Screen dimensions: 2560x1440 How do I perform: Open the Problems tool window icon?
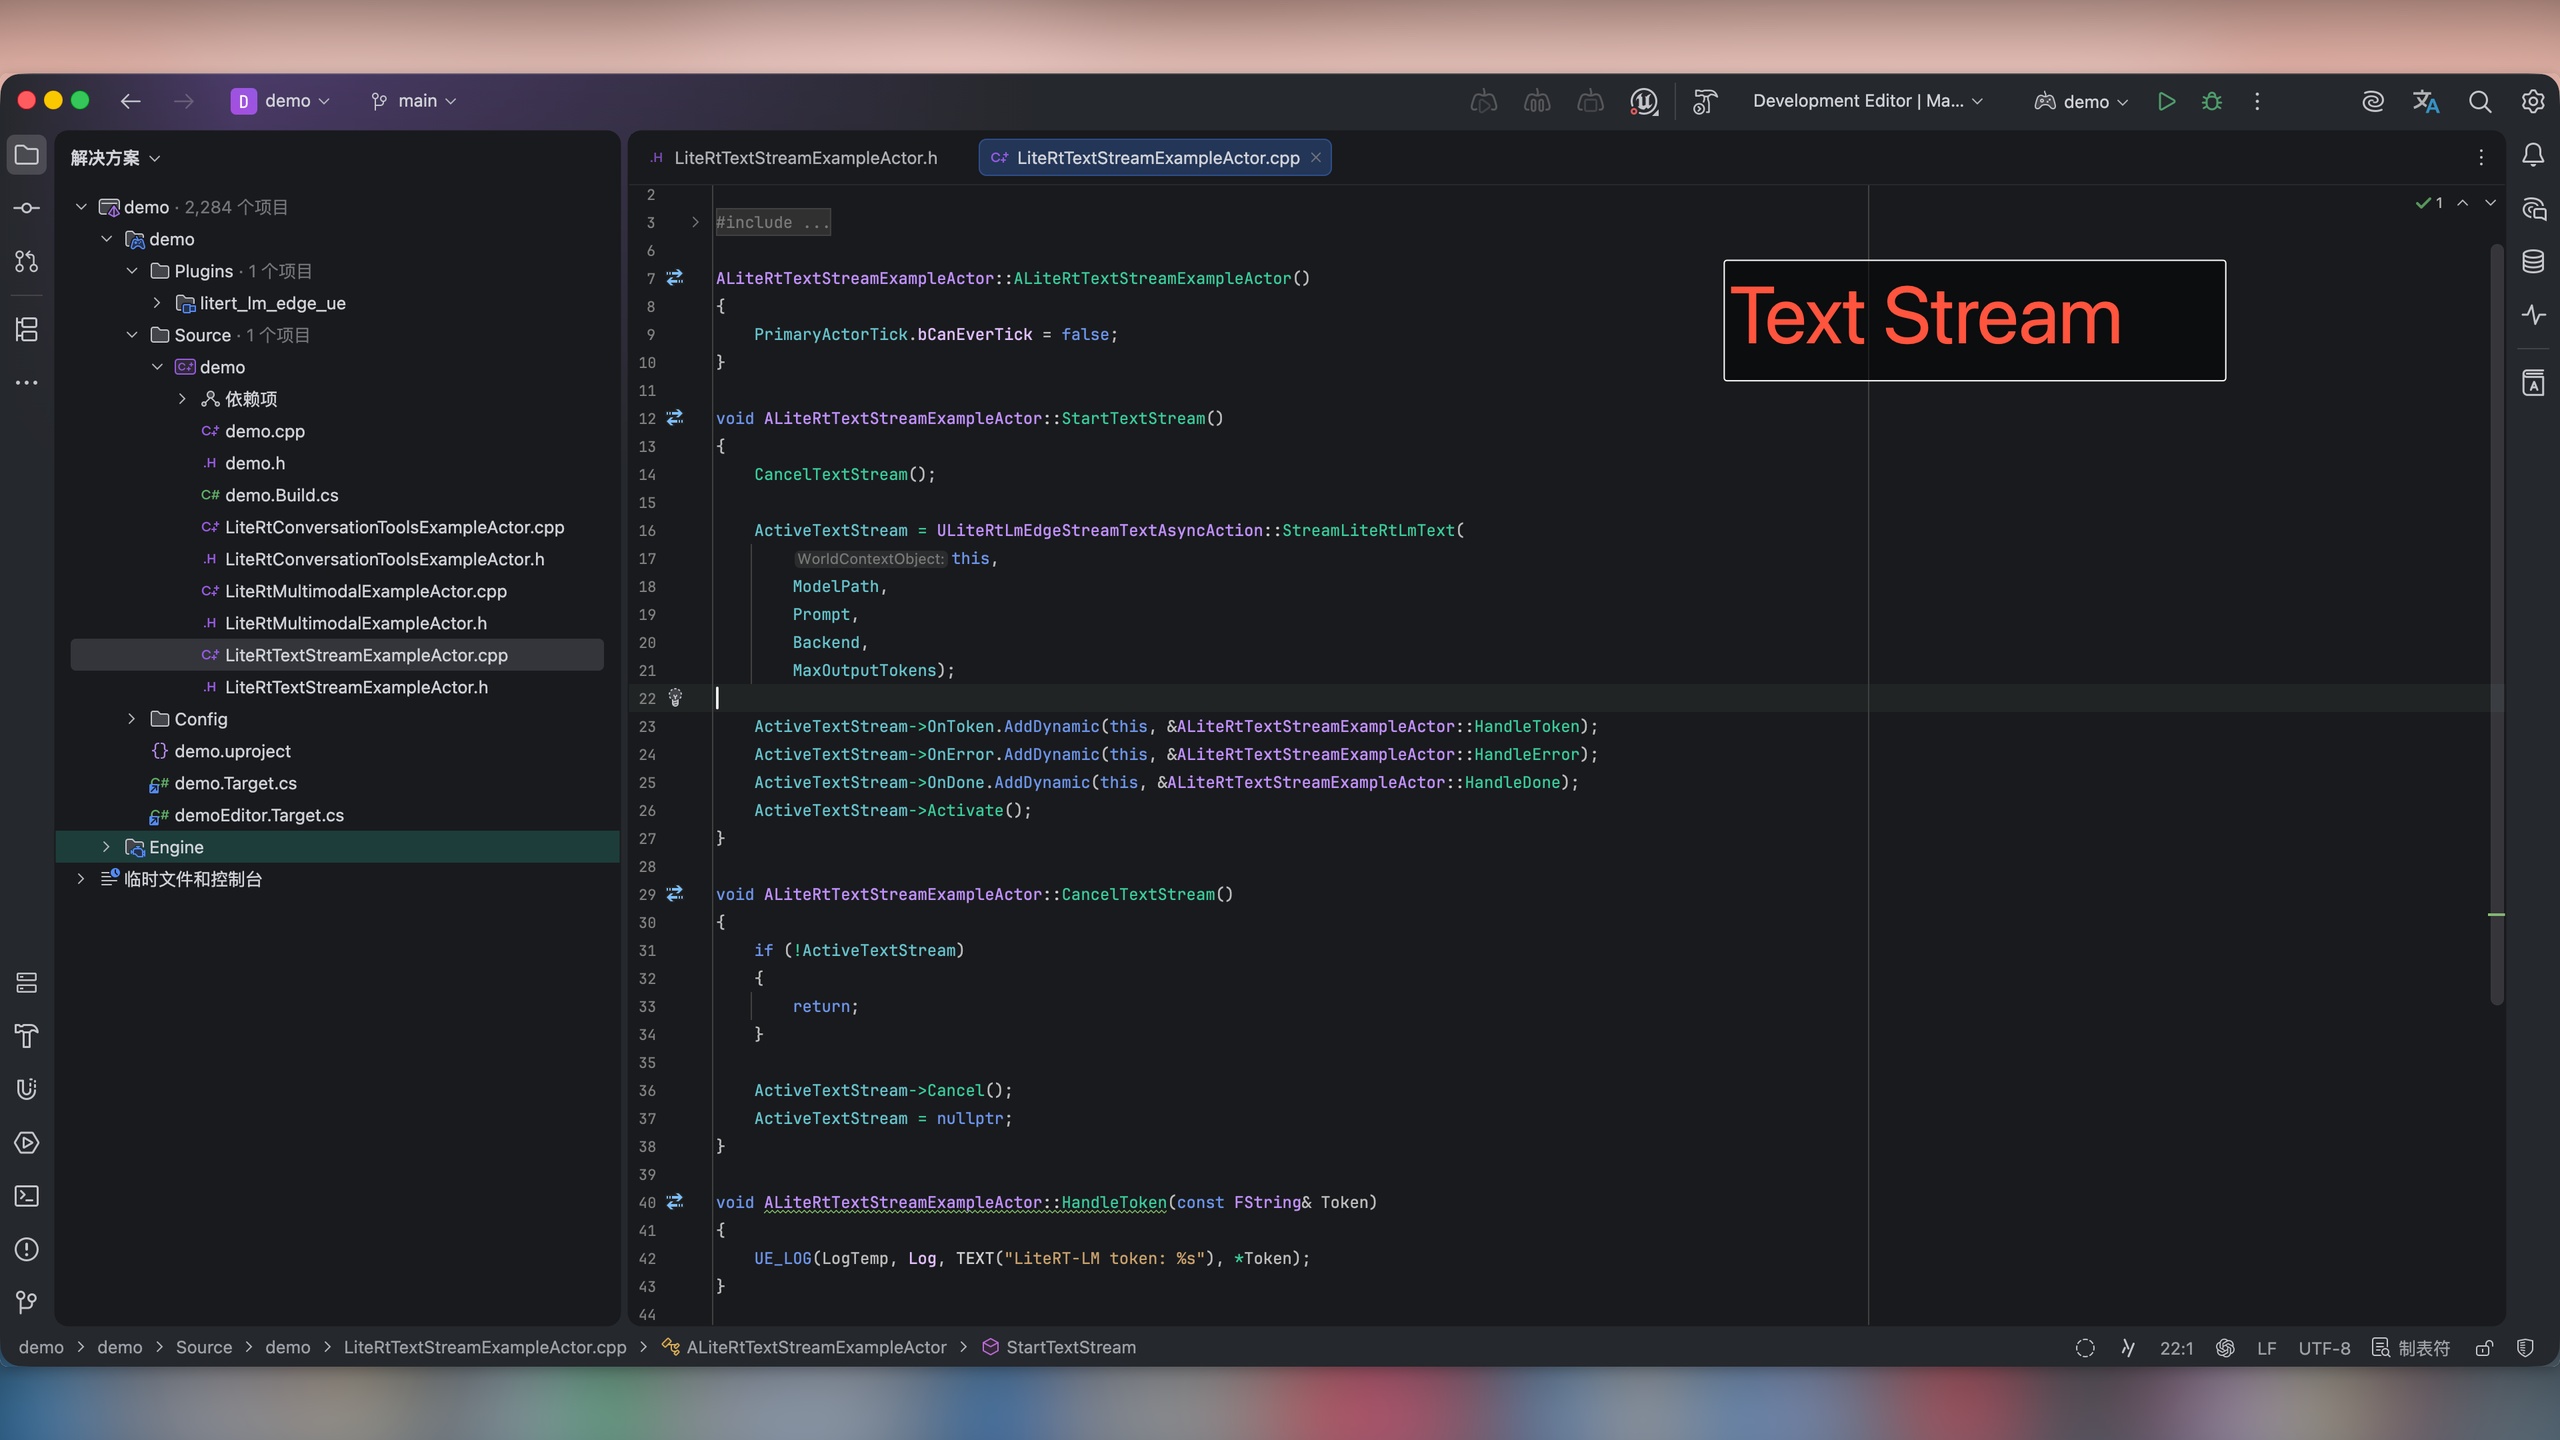(27, 1249)
